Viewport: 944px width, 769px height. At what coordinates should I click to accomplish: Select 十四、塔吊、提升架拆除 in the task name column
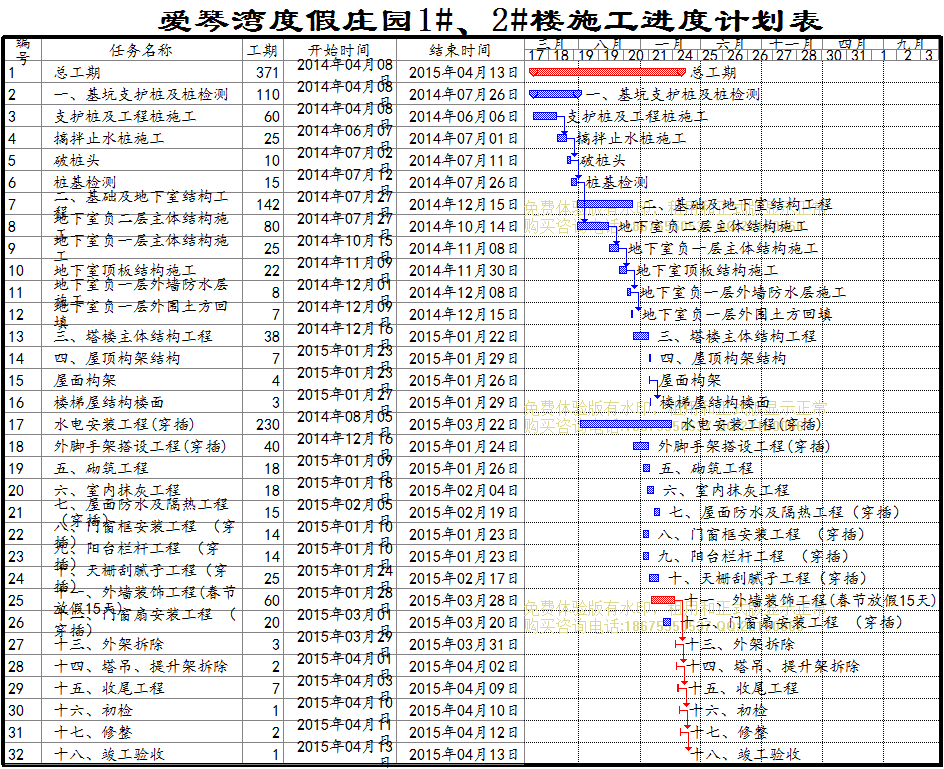pos(141,667)
